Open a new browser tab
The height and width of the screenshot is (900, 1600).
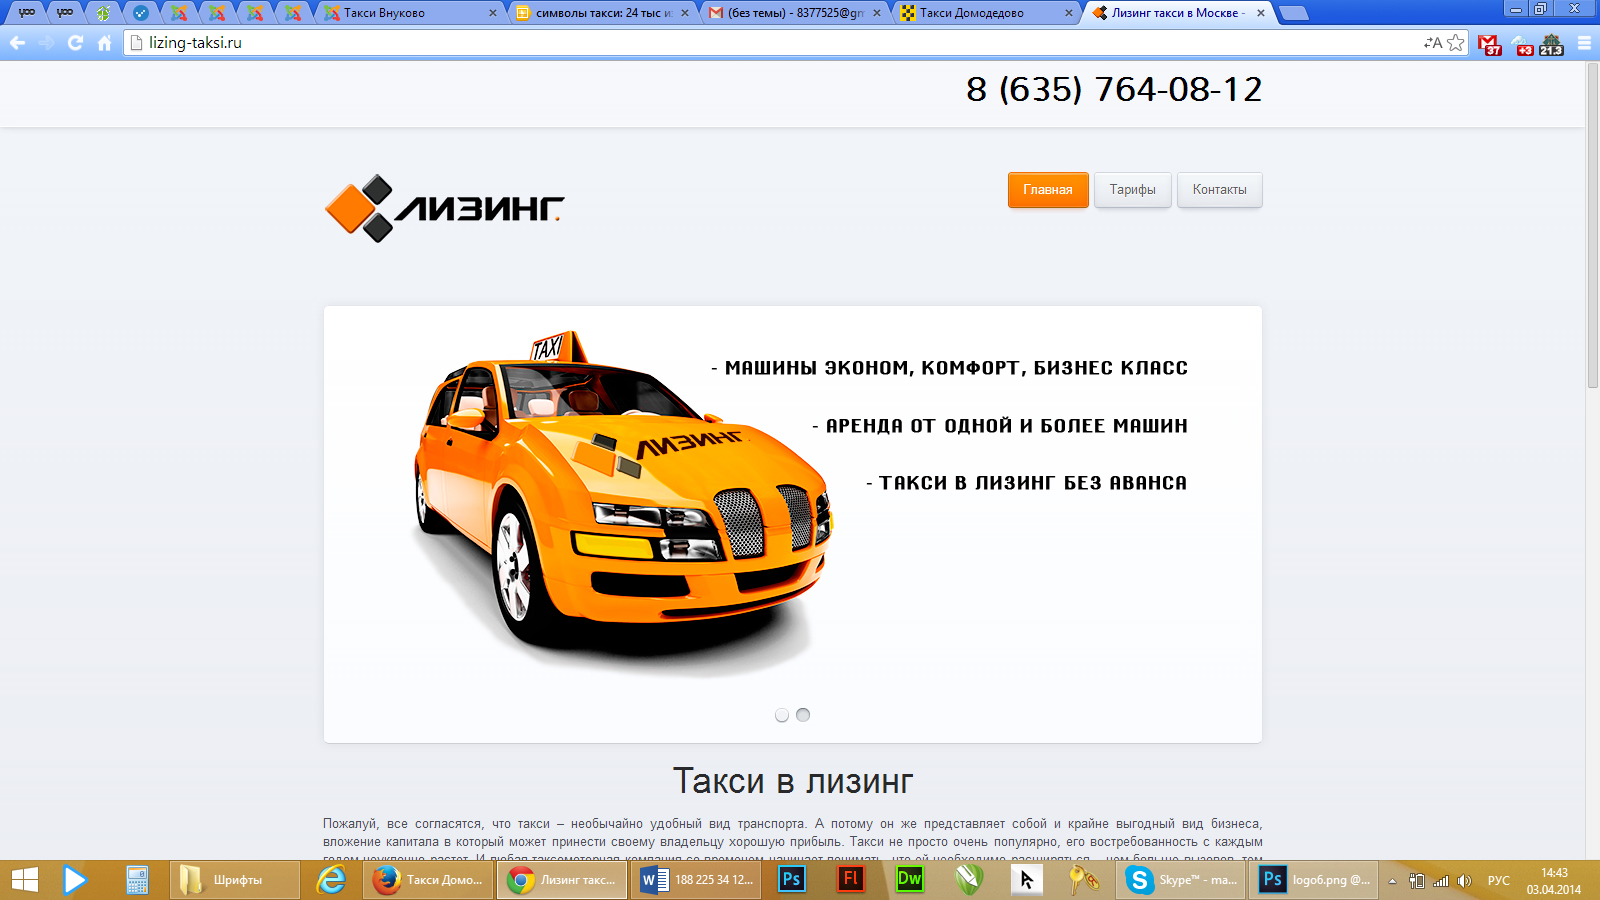[1294, 13]
